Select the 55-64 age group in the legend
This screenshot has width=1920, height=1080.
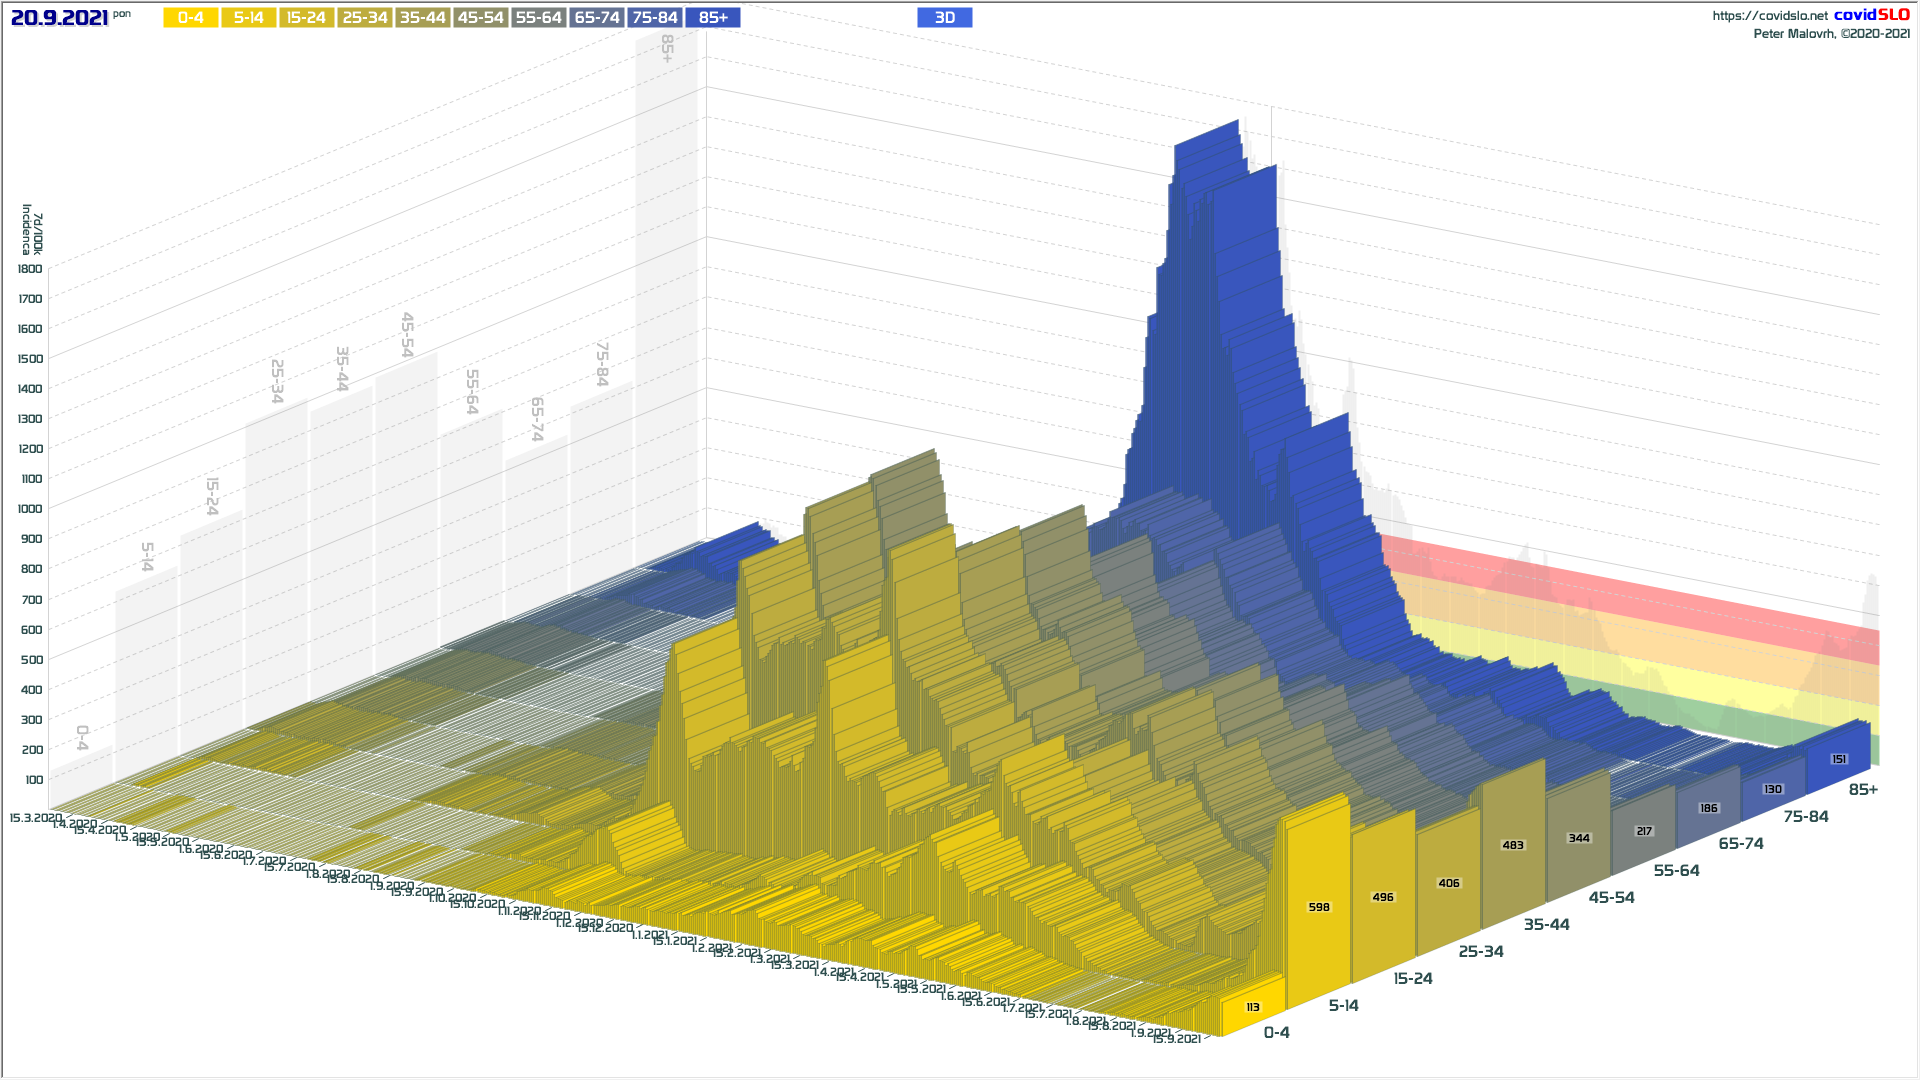pos(538,18)
